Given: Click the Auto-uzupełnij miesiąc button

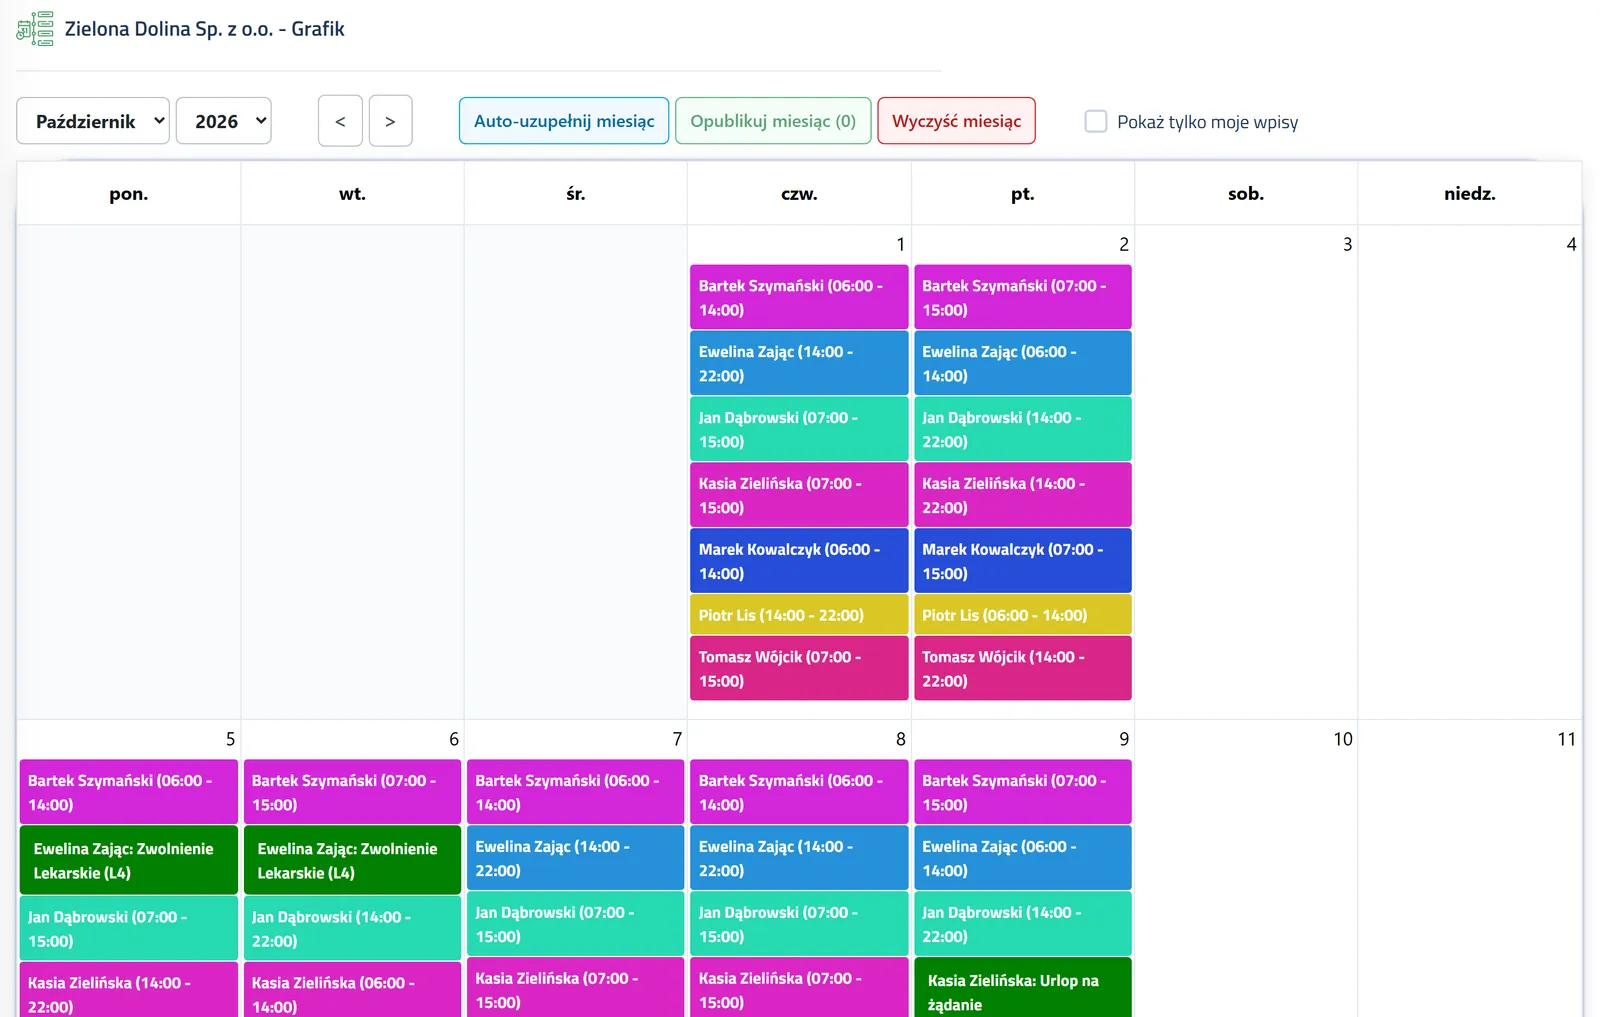Looking at the screenshot, I should [x=564, y=121].
